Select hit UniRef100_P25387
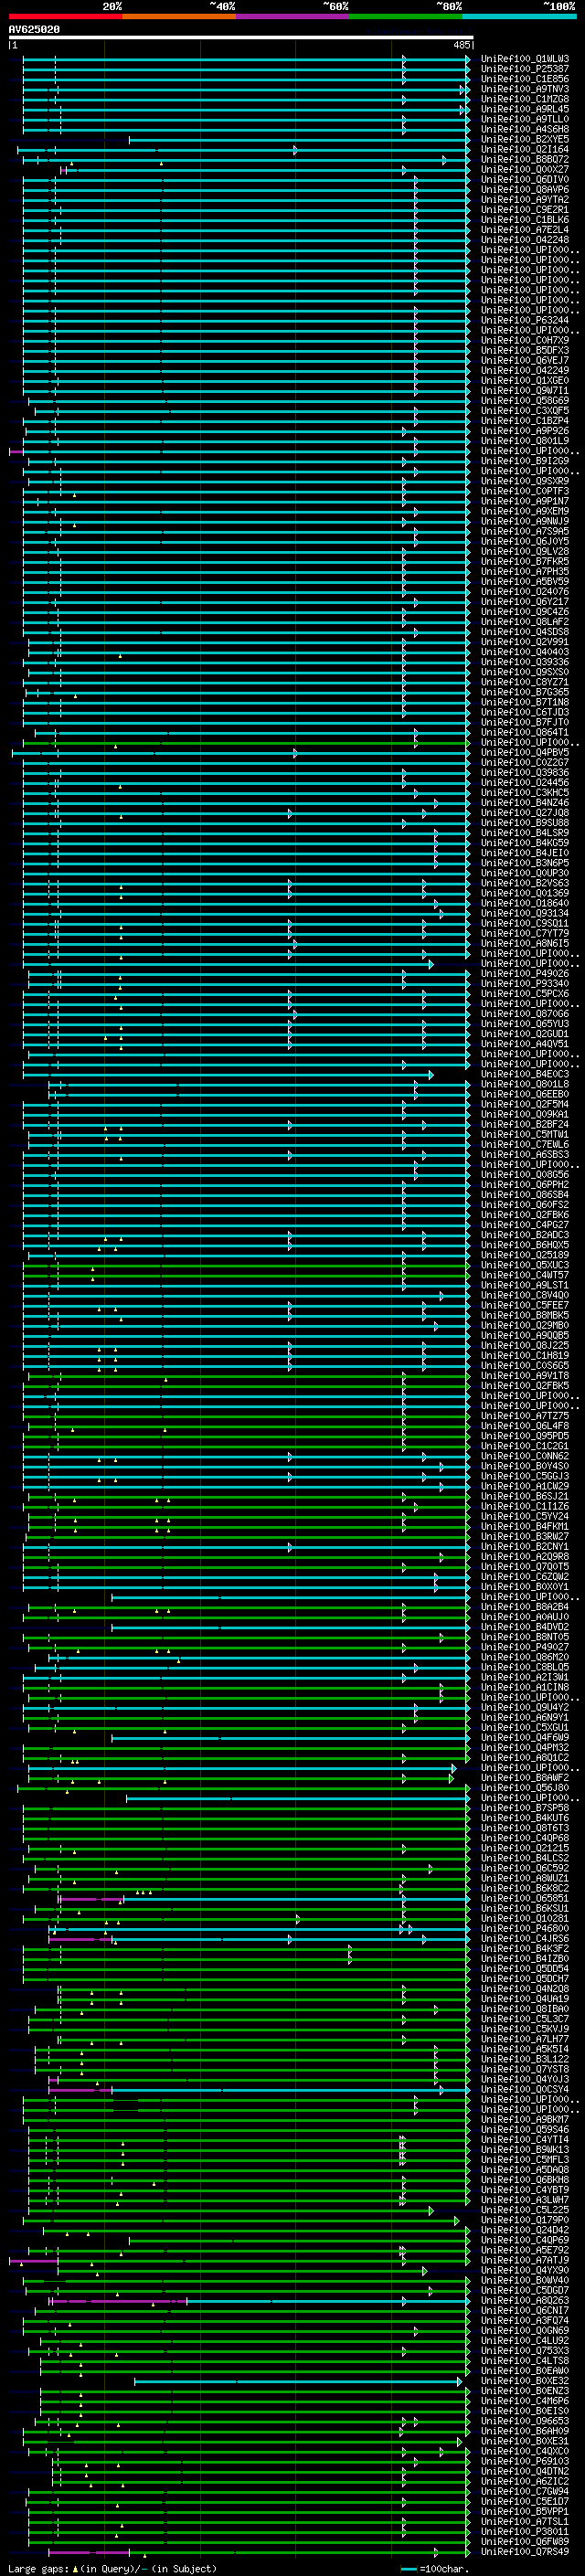The width and height of the screenshot is (585, 2576). 525,69
